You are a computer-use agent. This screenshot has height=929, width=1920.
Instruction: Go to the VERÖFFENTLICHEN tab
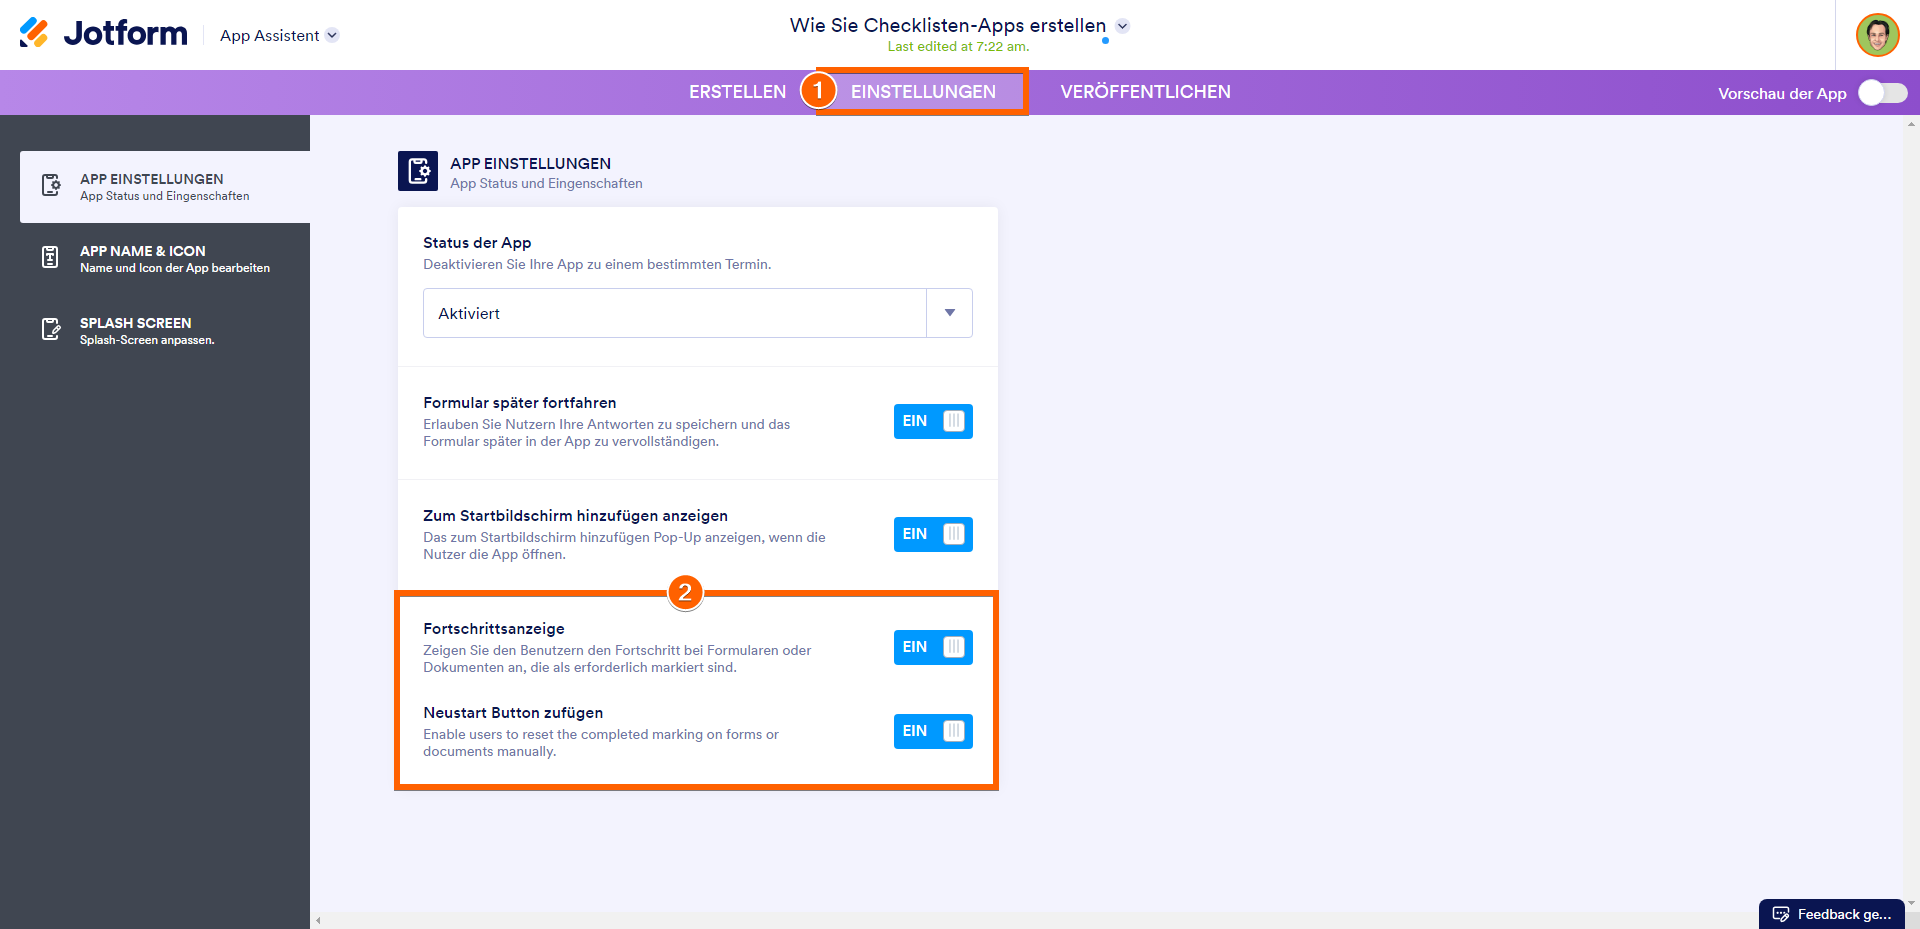tap(1145, 92)
